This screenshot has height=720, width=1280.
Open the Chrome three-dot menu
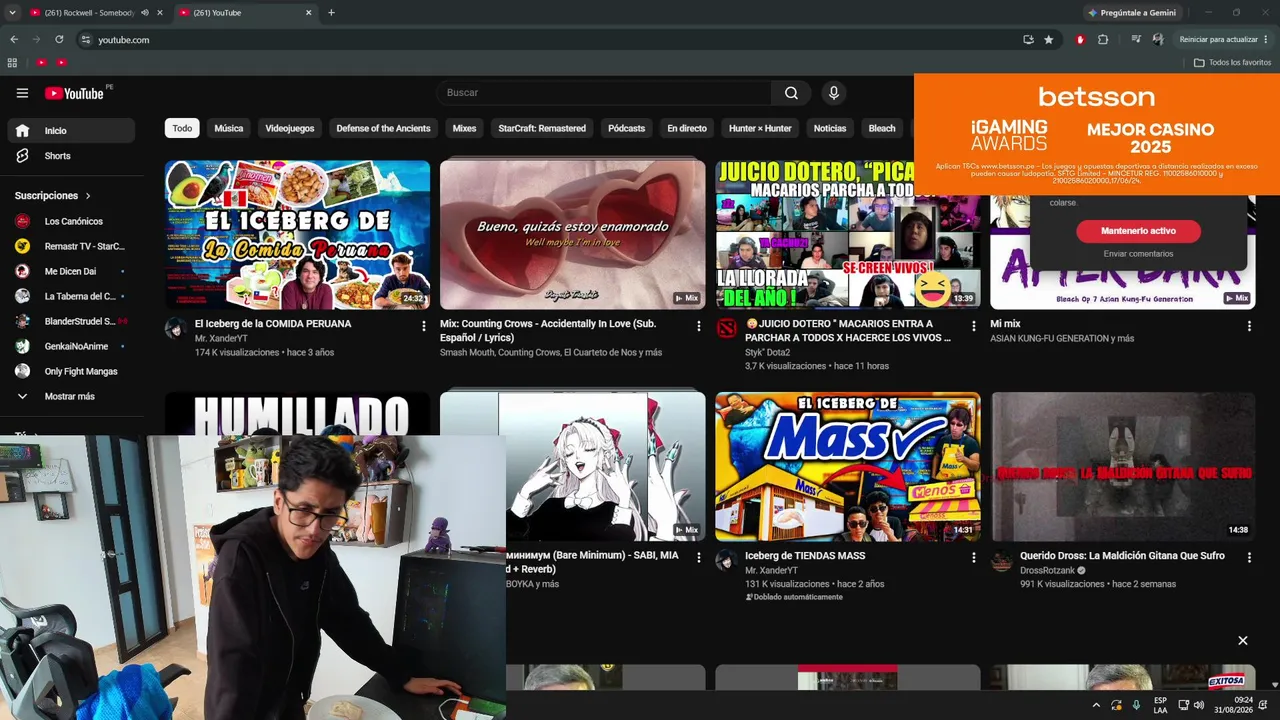[x=1266, y=40]
